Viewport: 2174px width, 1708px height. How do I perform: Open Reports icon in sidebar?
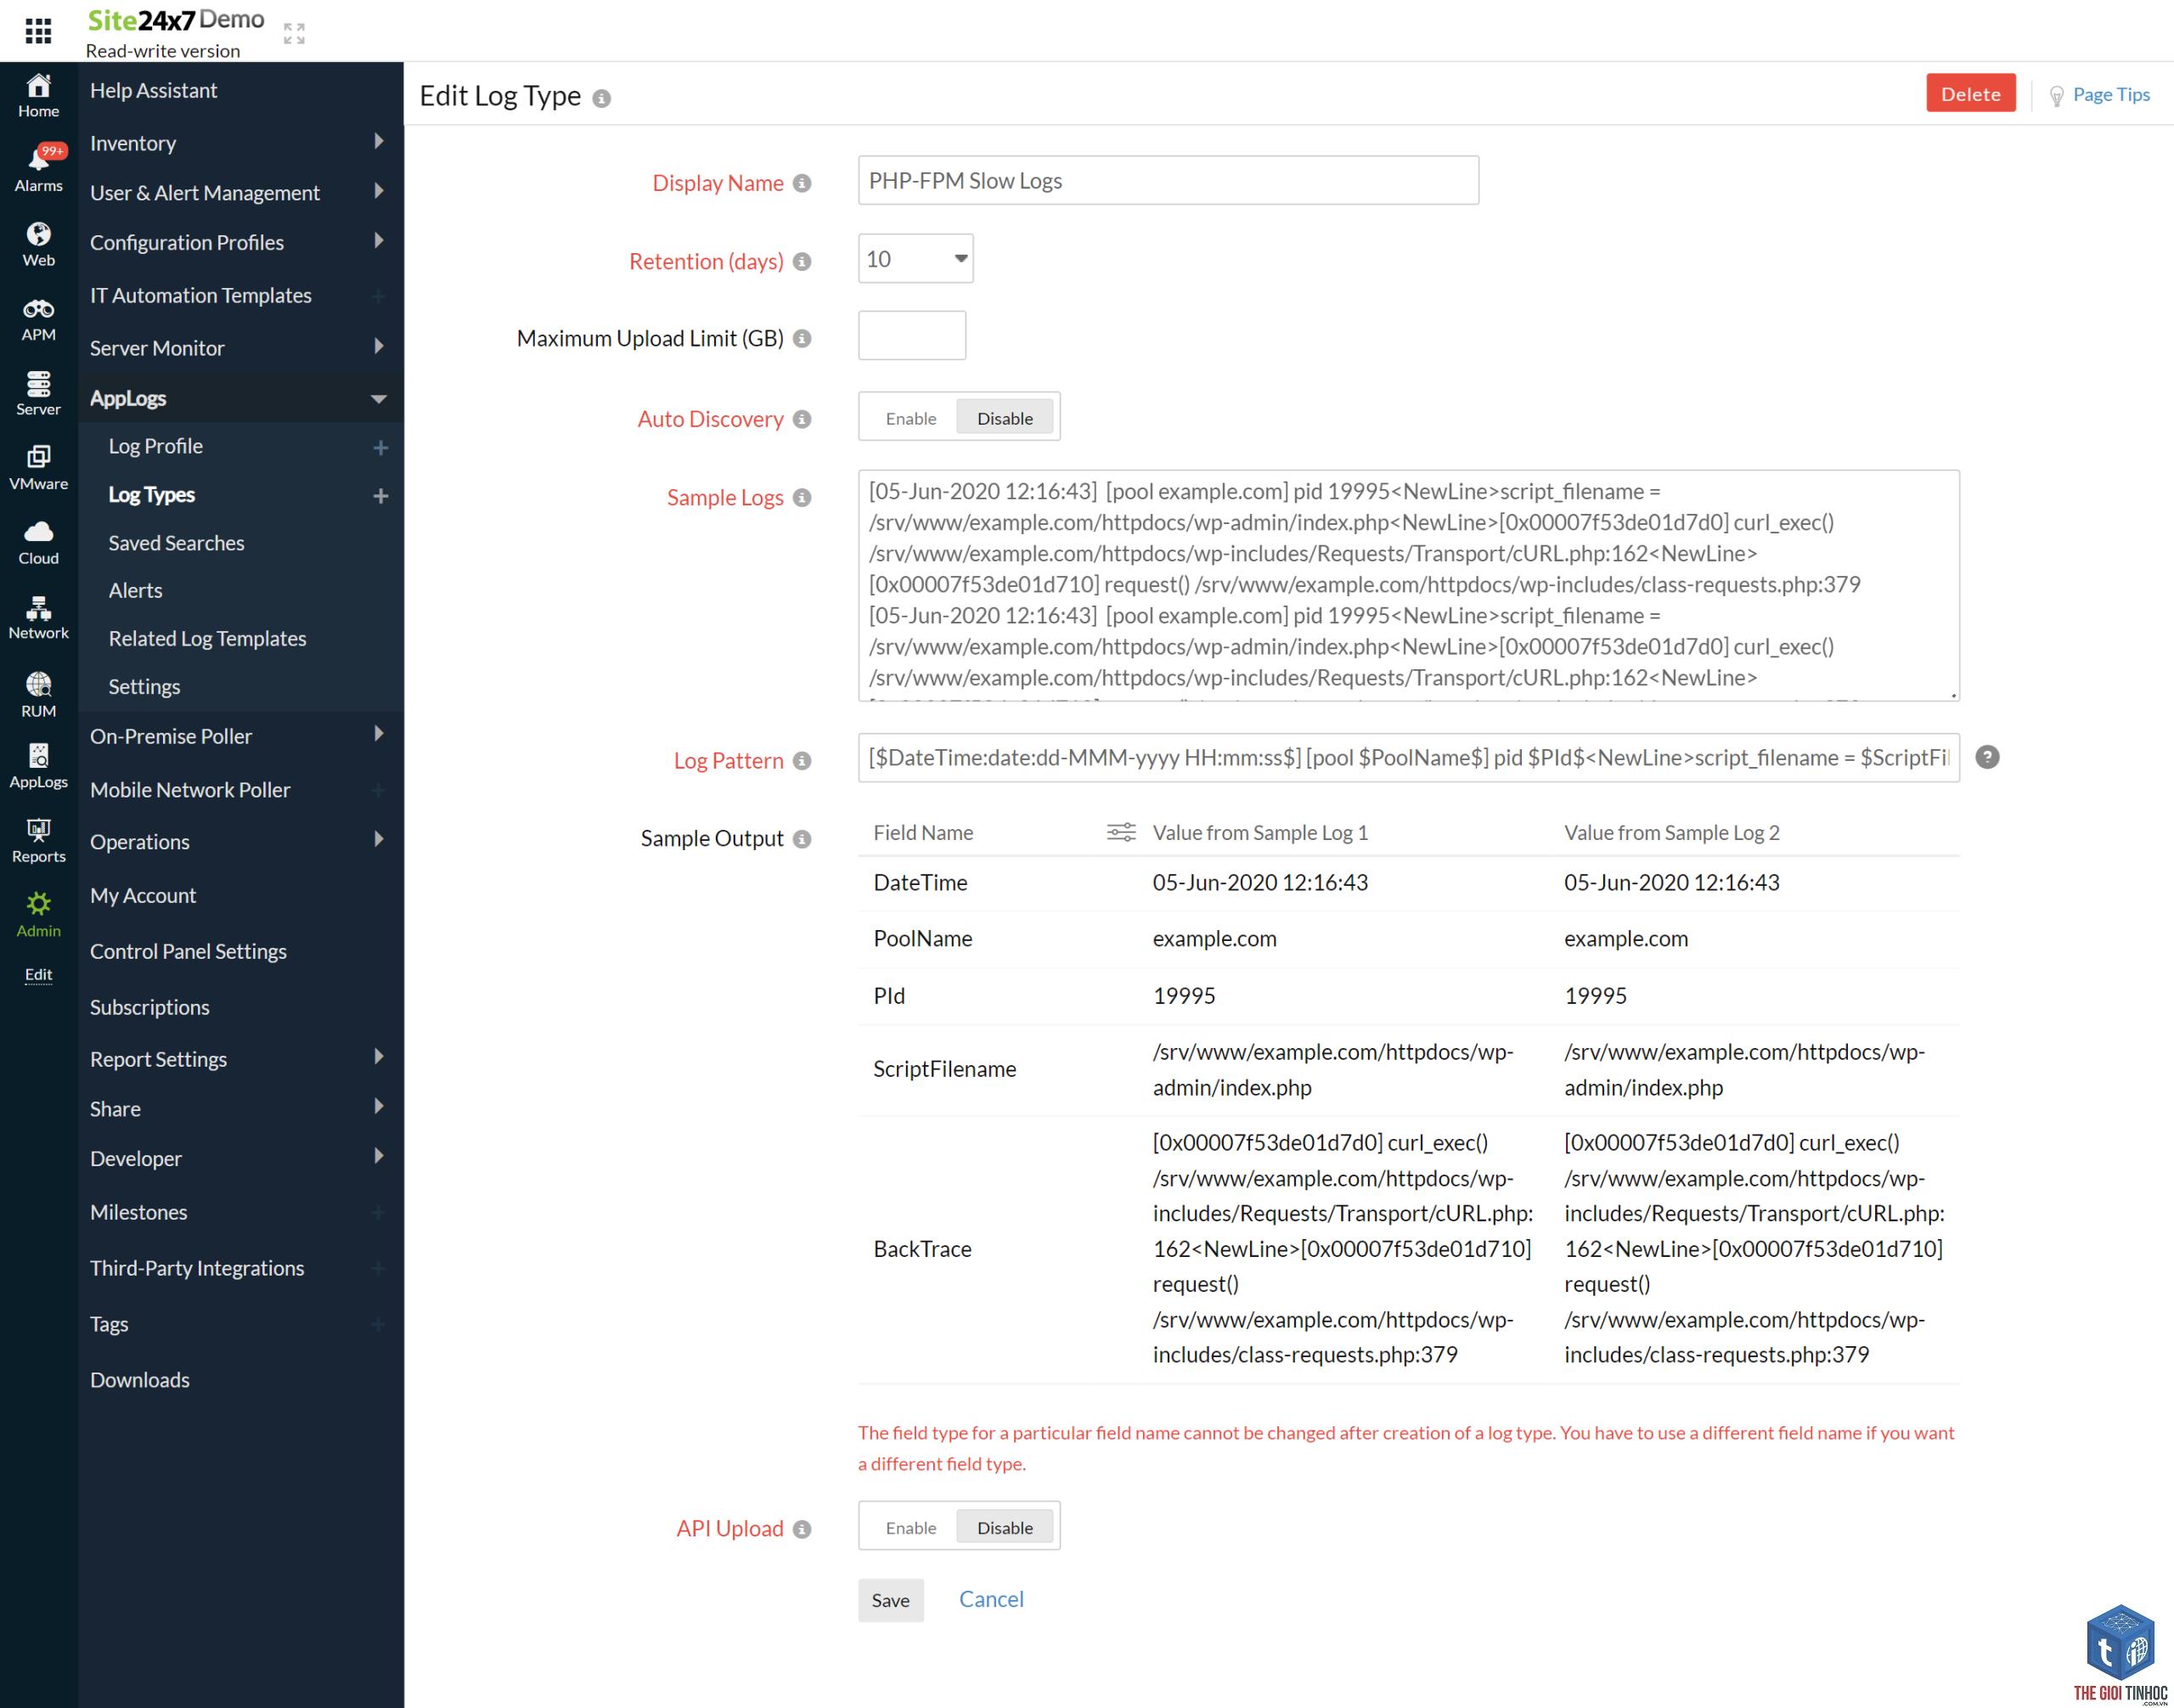(x=38, y=841)
